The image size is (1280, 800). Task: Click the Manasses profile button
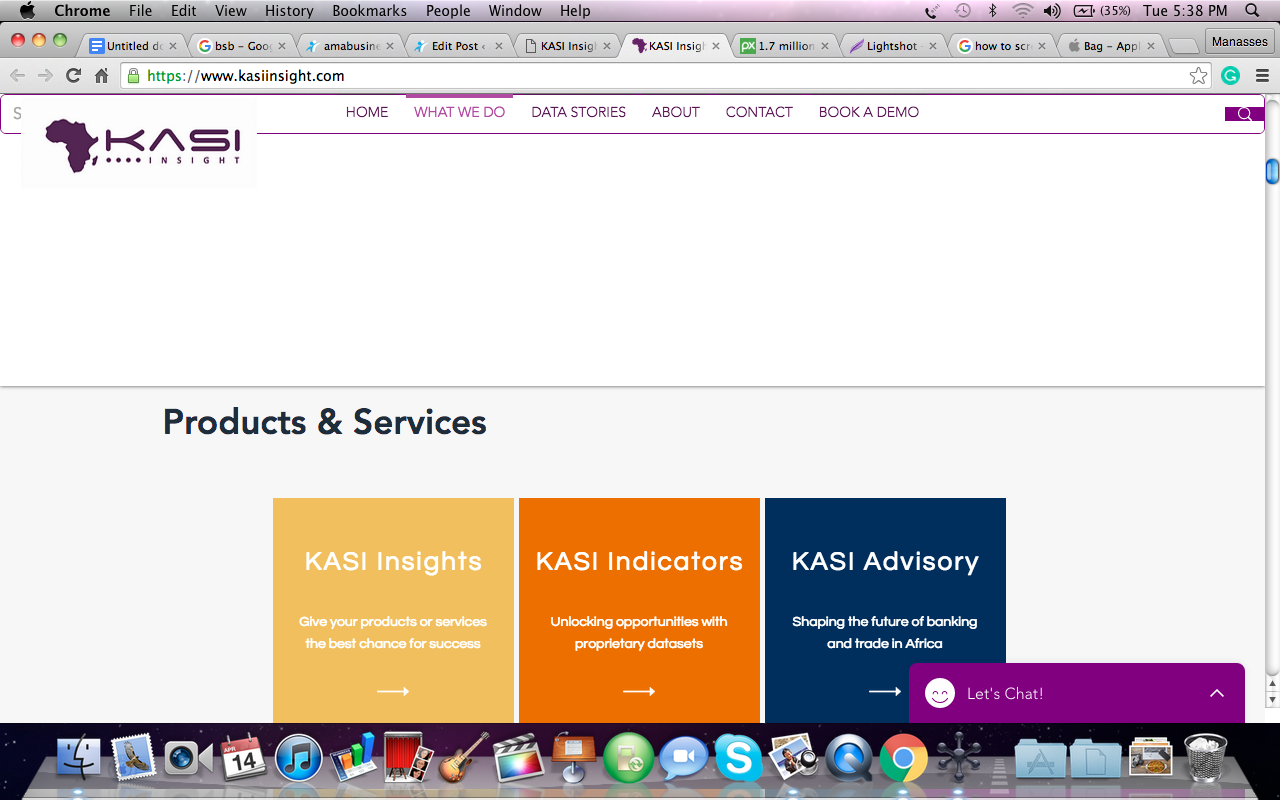pos(1239,42)
